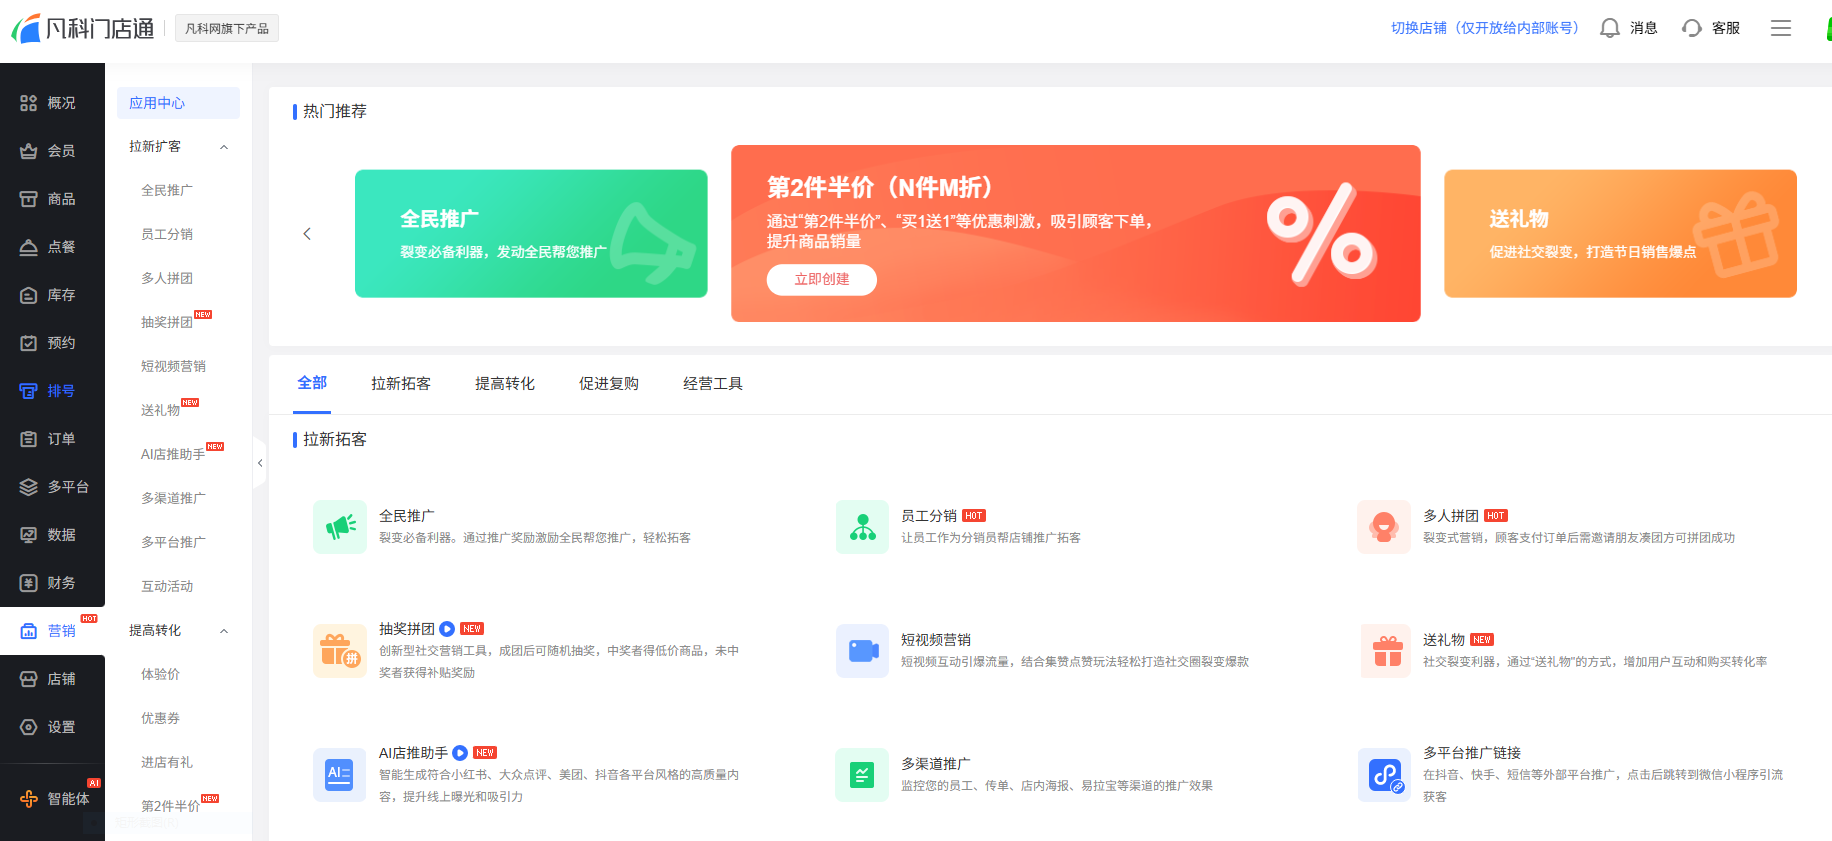Play the 抽奖拼团 video tutorial button
The width and height of the screenshot is (1832, 841).
click(447, 629)
